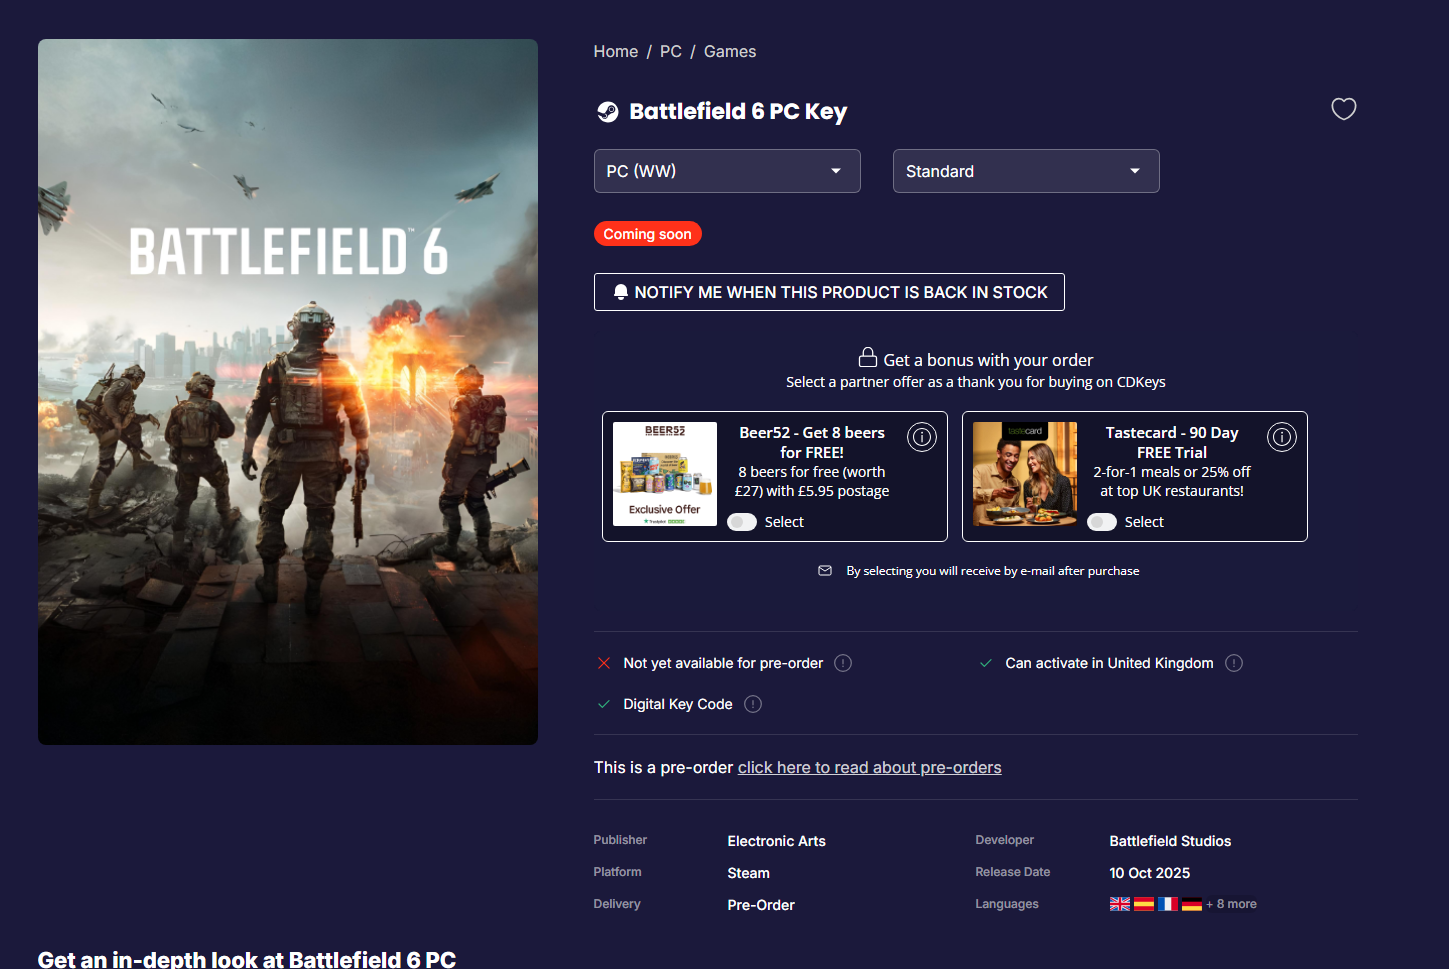1449x969 pixels.
Task: Go to Games breadcrumb
Action: point(730,52)
